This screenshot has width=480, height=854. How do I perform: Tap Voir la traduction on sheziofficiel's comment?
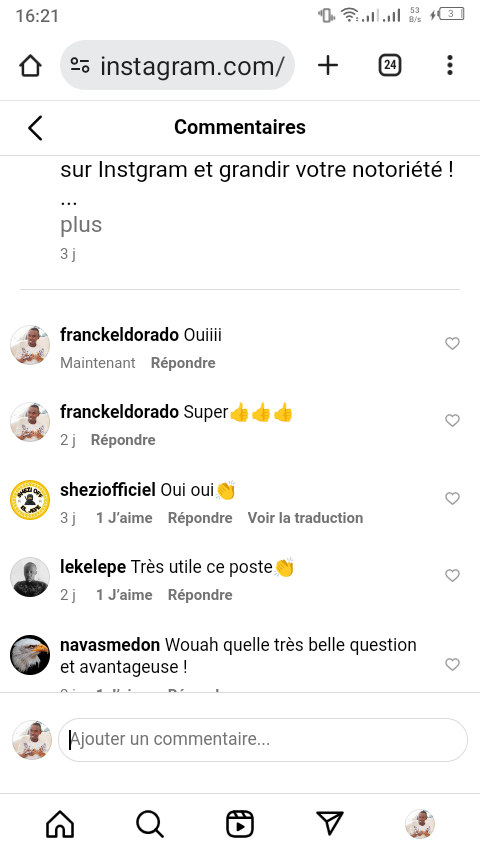pos(305,518)
